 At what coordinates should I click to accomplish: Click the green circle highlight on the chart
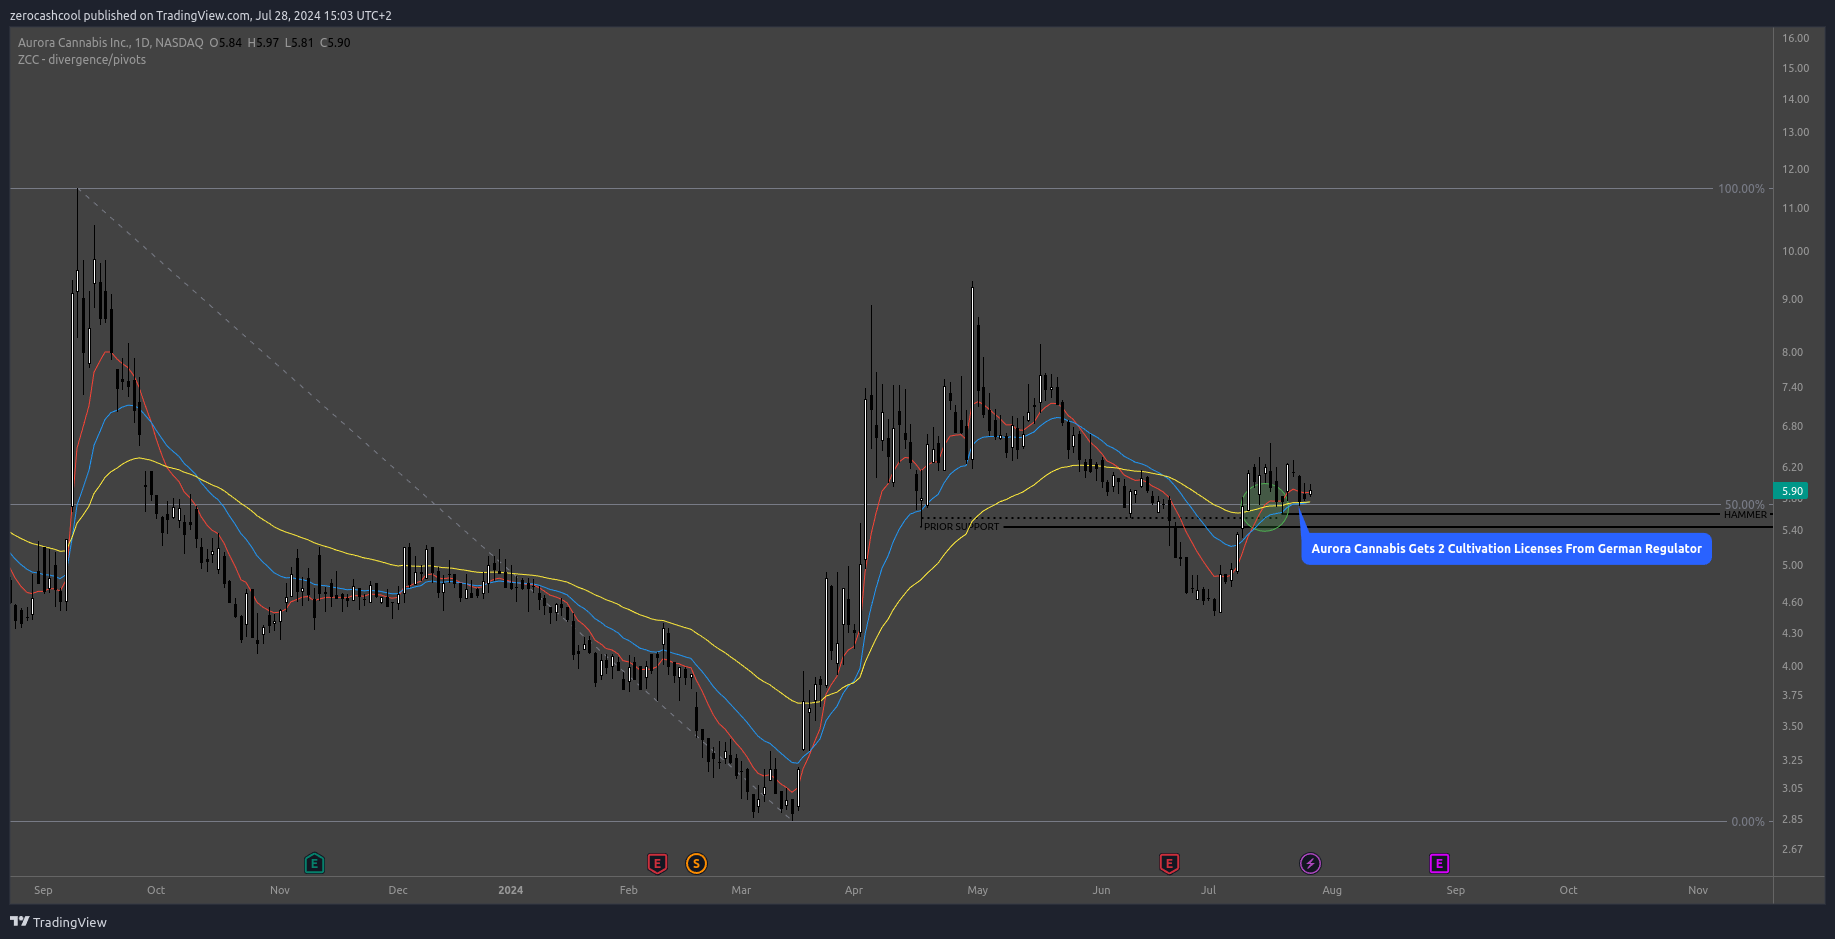[1265, 506]
